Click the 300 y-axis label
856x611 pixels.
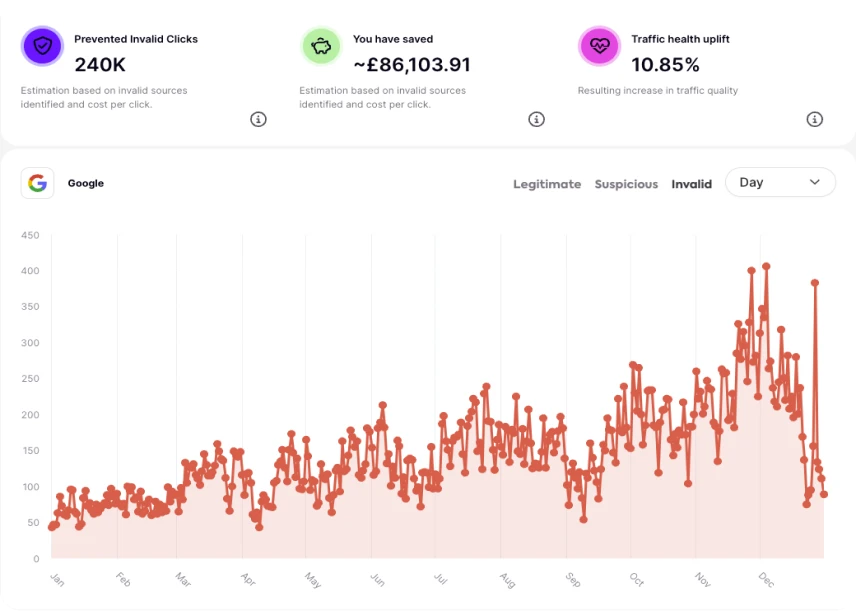(30, 343)
